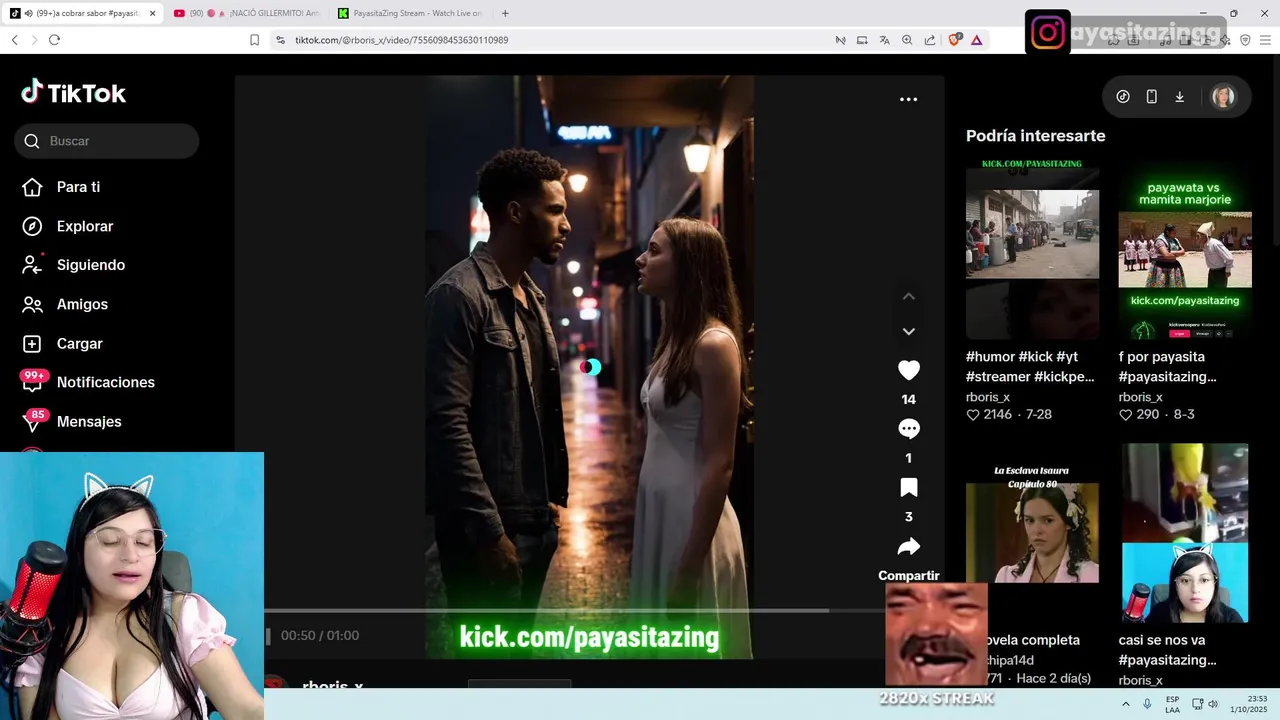Reload the current page
The height and width of the screenshot is (720, 1280).
pos(54,40)
